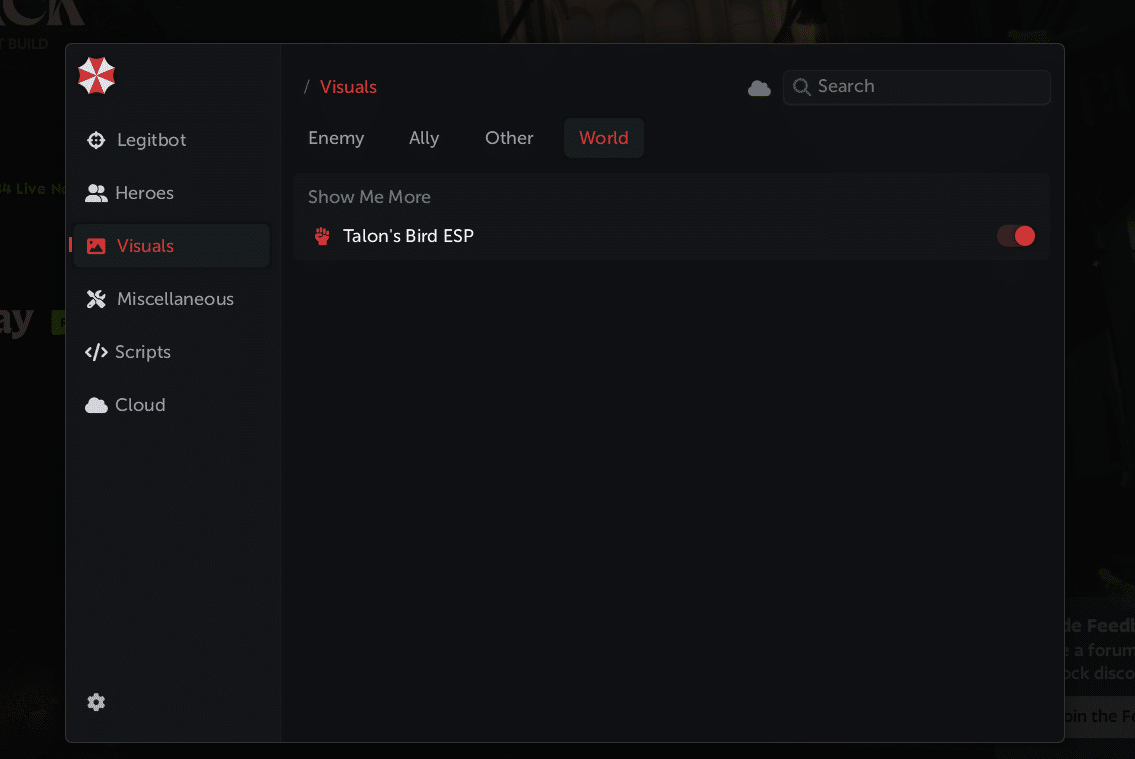Image resolution: width=1135 pixels, height=759 pixels.
Task: Disable the Talon's Bird ESP toggle
Action: (1015, 236)
